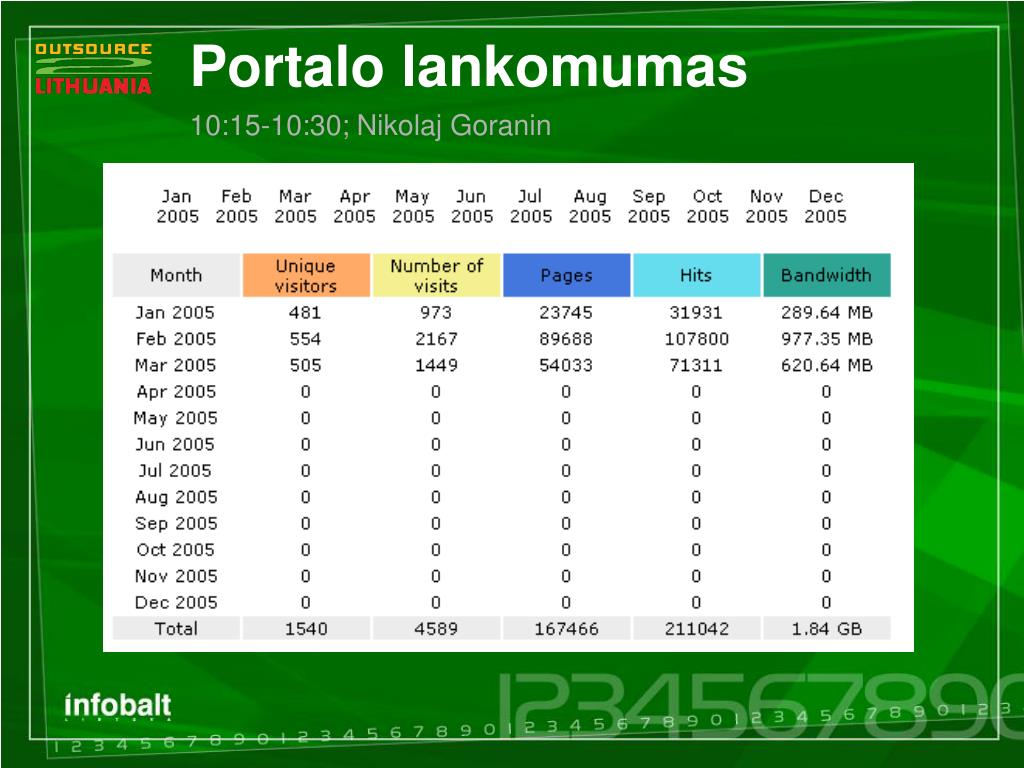Click the 'Aug 2005' label in the months strip
1024x768 pixels.
pyautogui.click(x=590, y=206)
